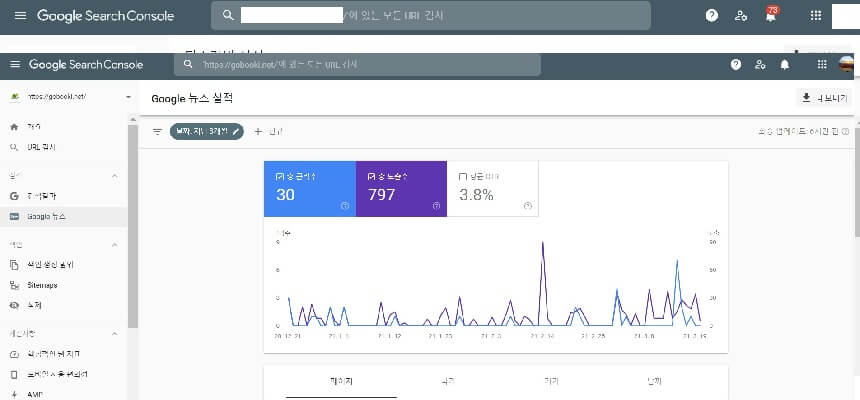Open users and permissions icon in front window
Screen dimensions: 860x400
pos(760,64)
